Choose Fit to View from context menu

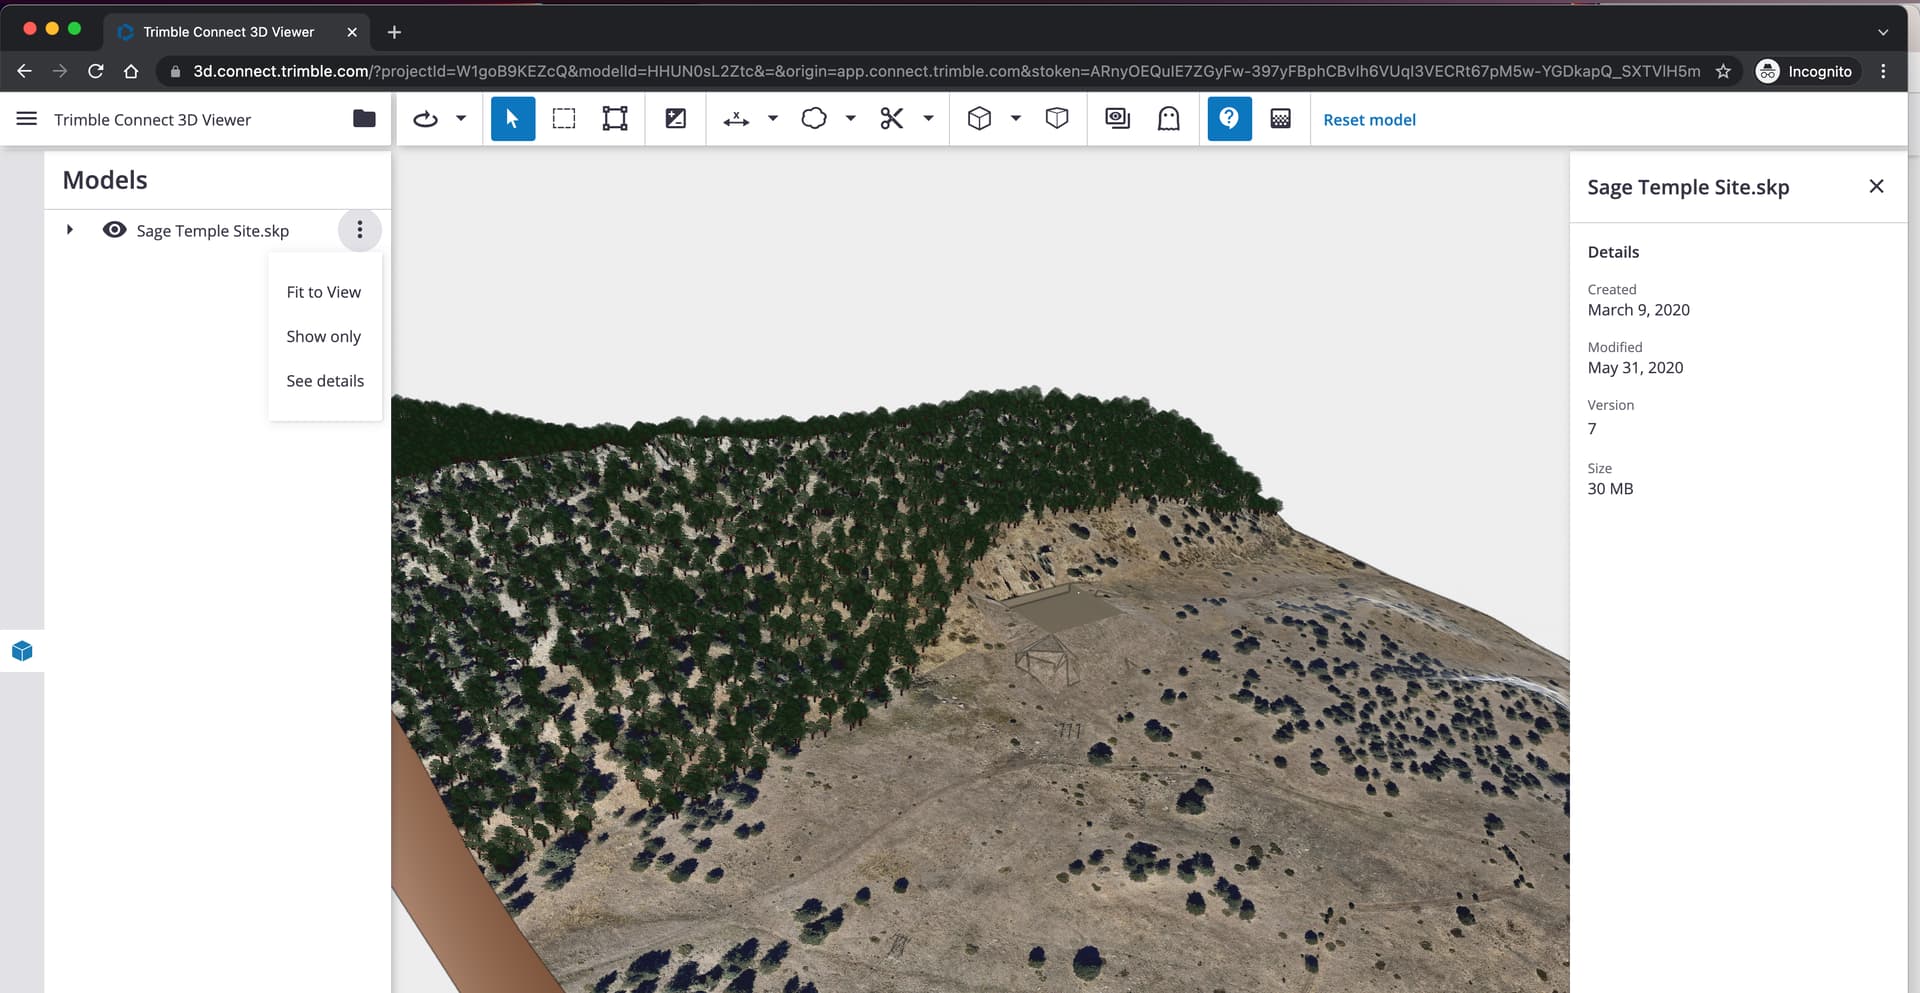pyautogui.click(x=323, y=292)
